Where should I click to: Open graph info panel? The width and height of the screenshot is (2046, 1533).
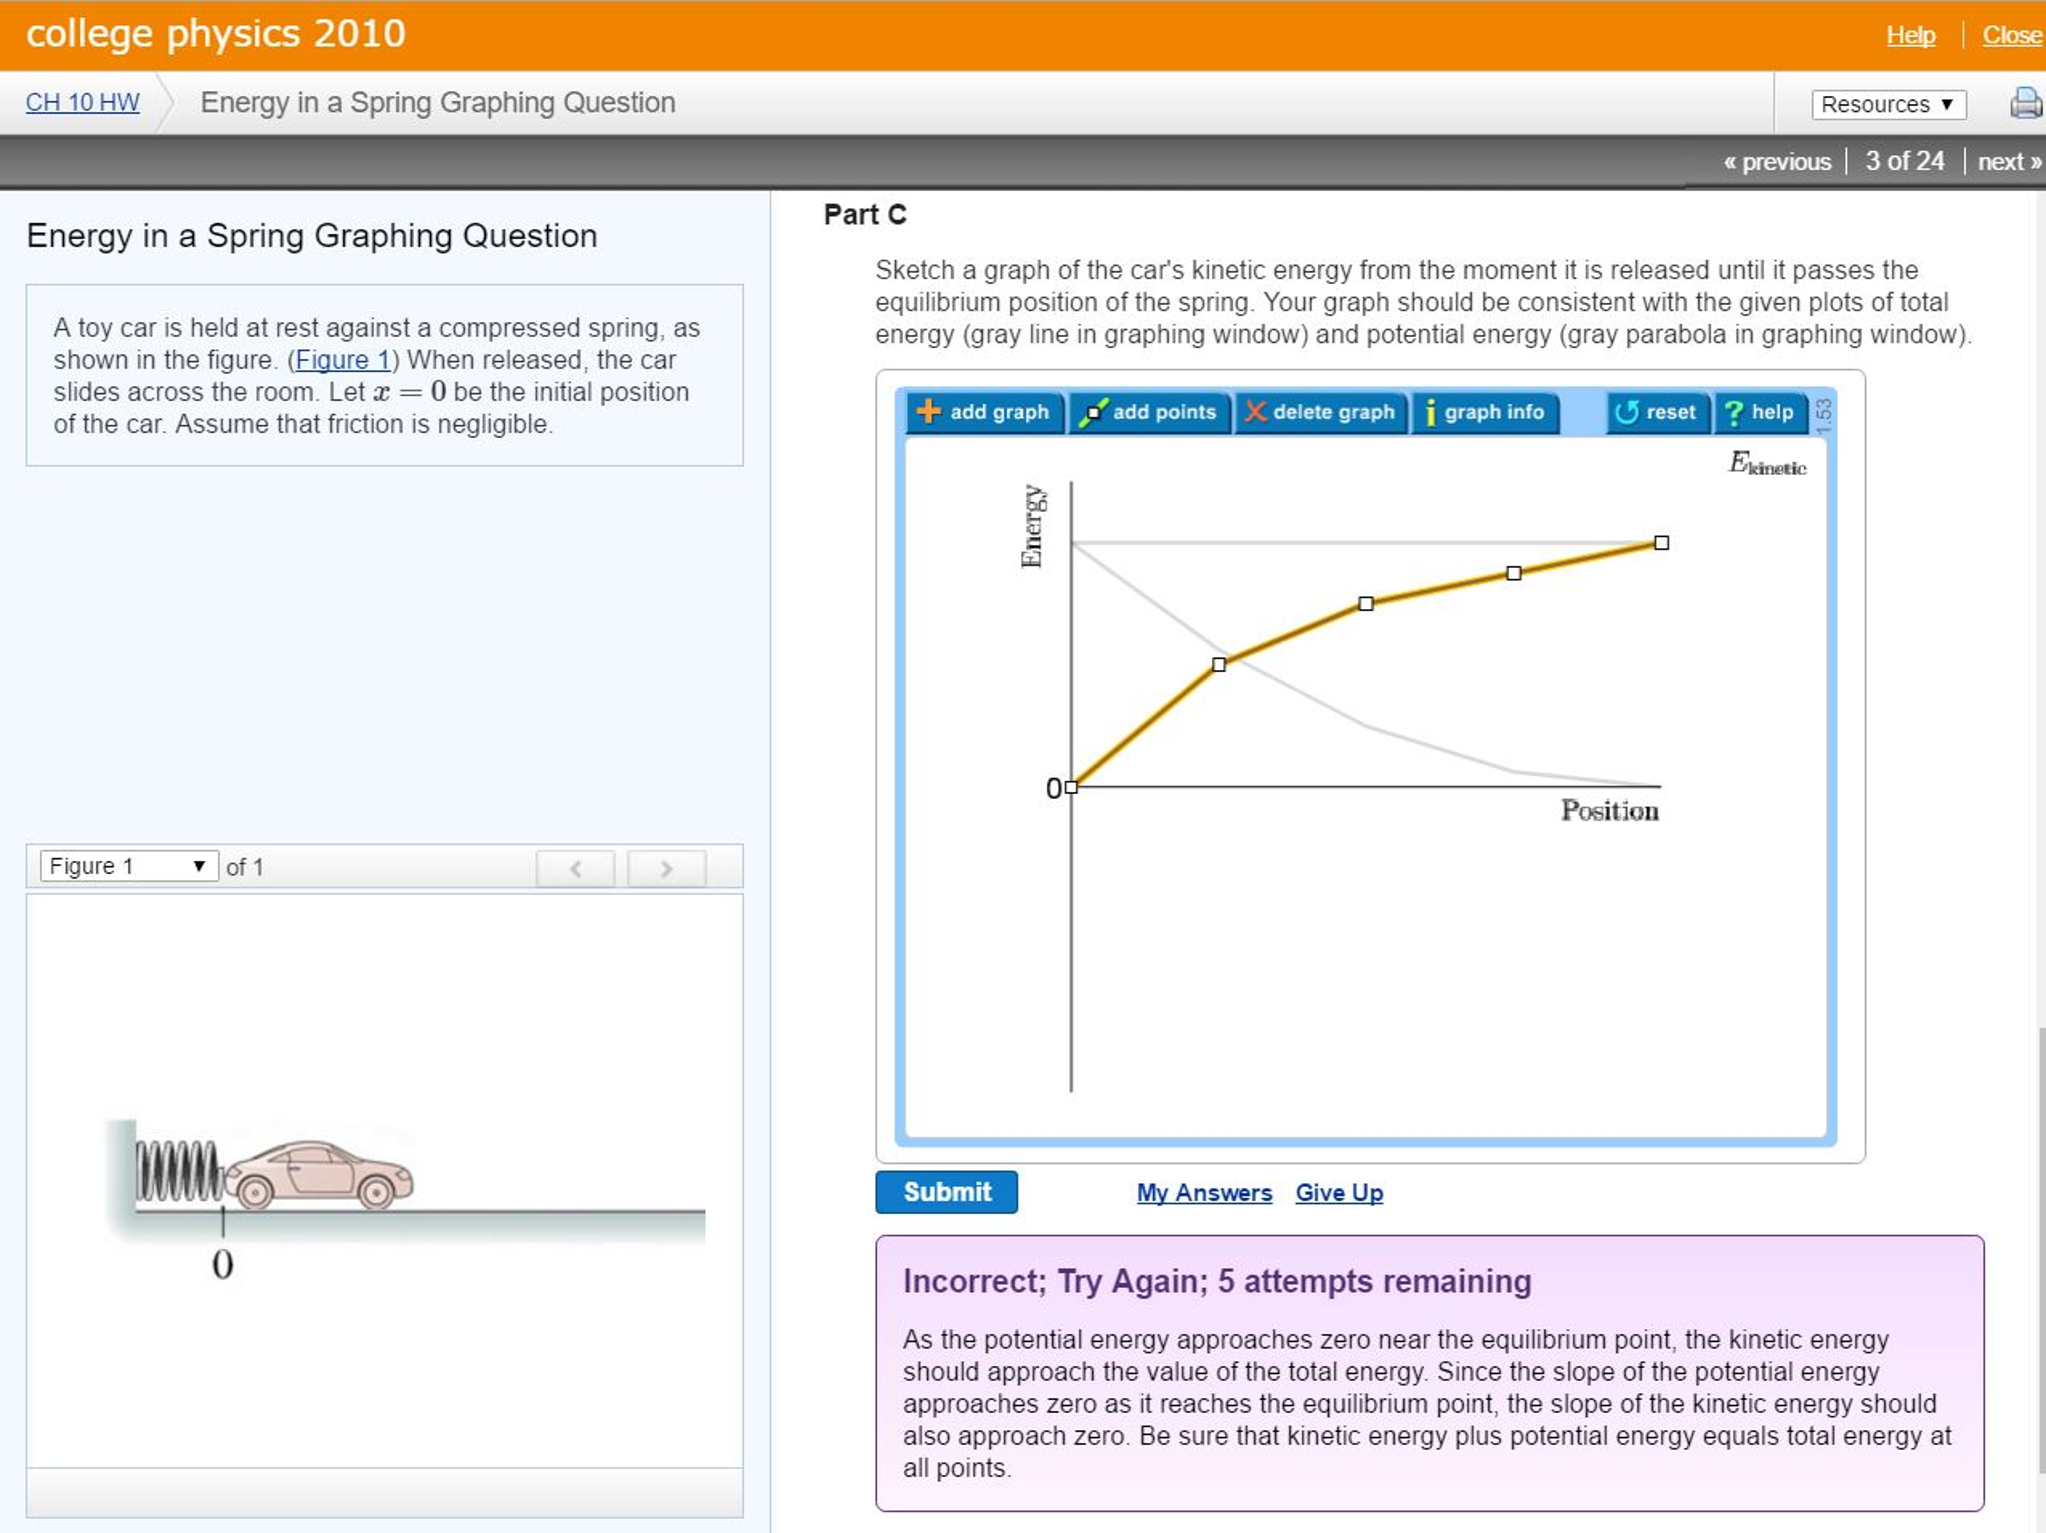[x=1484, y=411]
